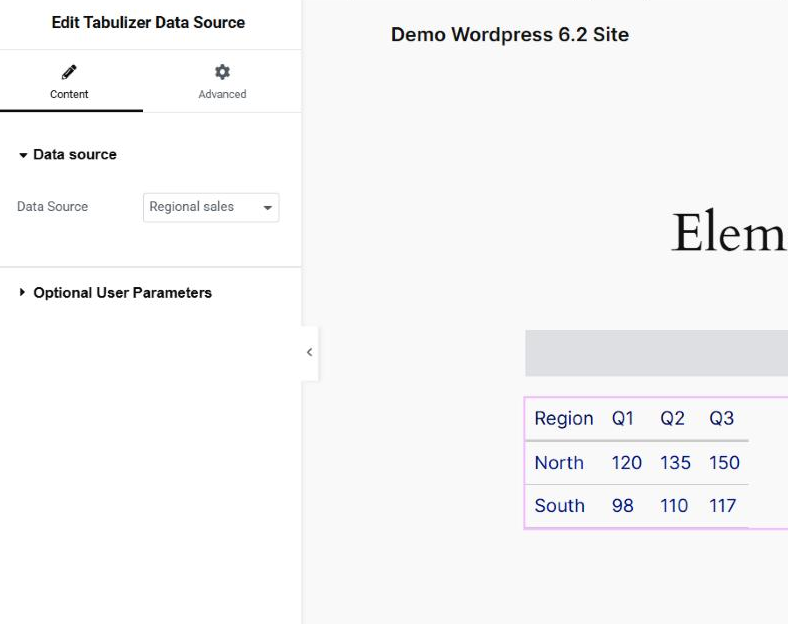Select the Region table header
The image size is (788, 624).
(x=564, y=418)
